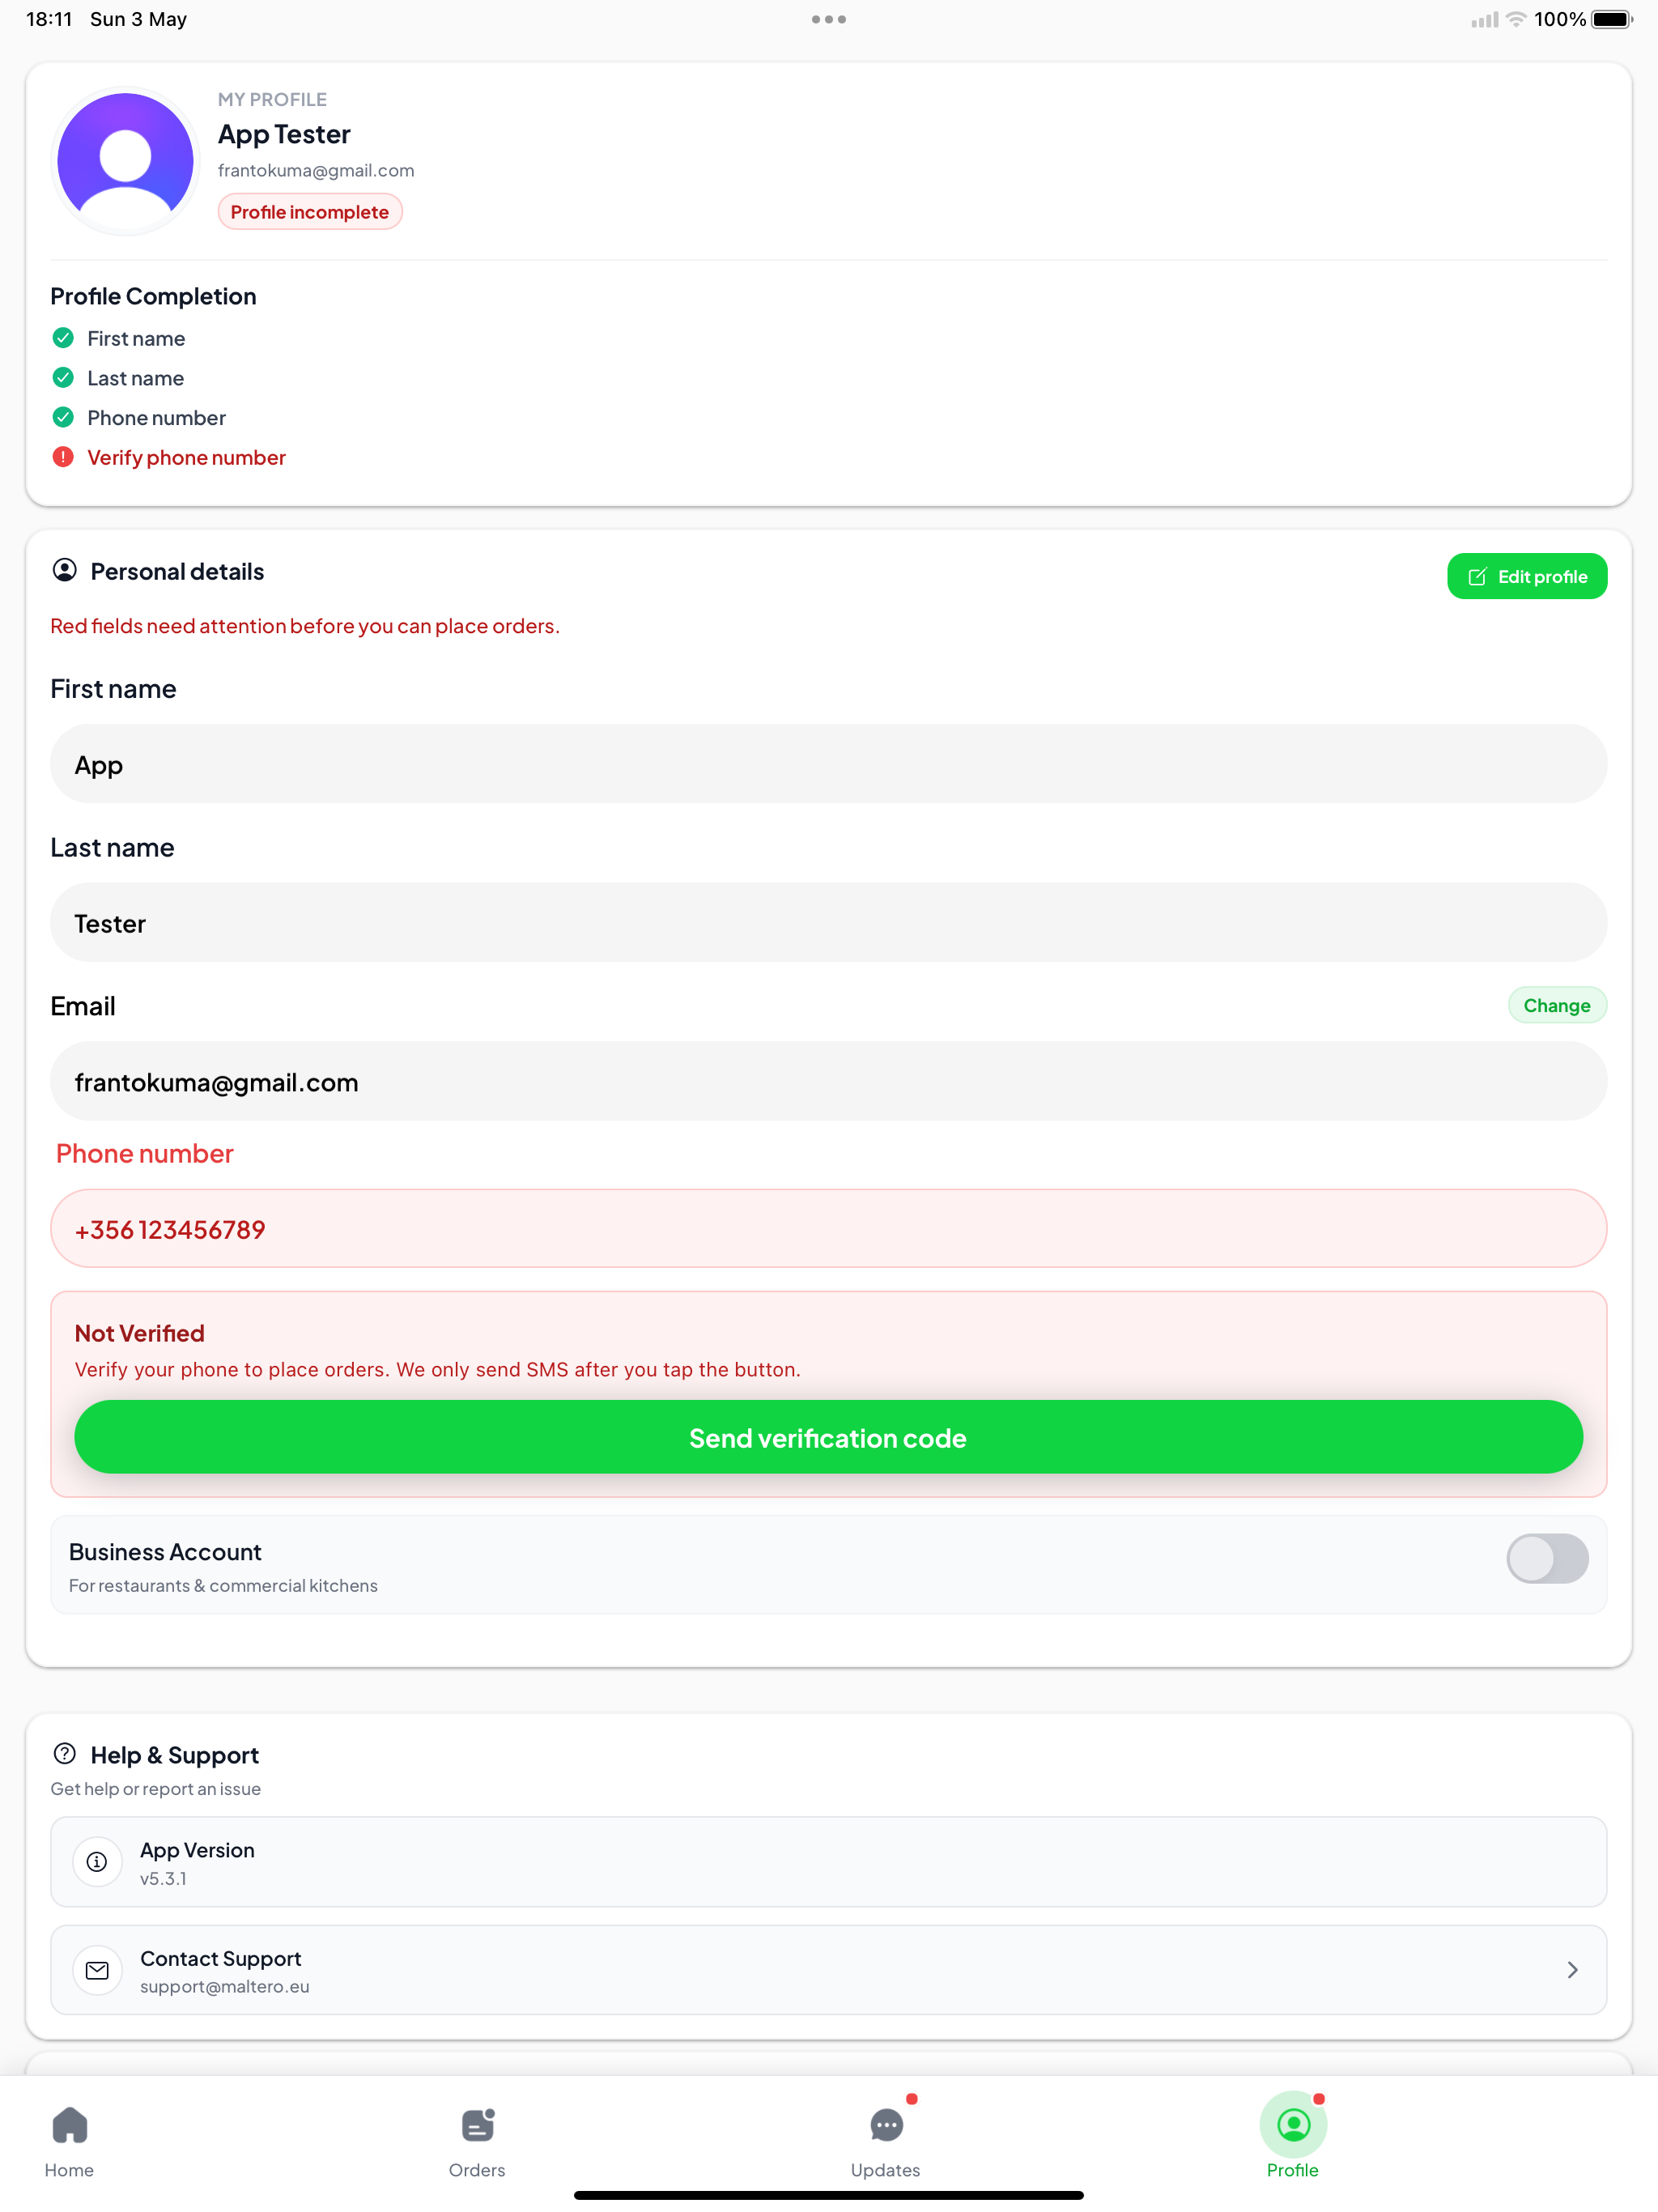1658x2212 pixels.
Task: Click the Phone number green checkmark
Action: click(63, 417)
